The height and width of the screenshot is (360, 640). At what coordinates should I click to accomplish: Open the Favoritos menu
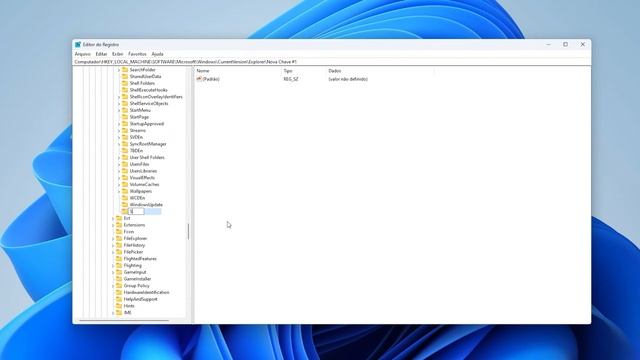tap(137, 54)
